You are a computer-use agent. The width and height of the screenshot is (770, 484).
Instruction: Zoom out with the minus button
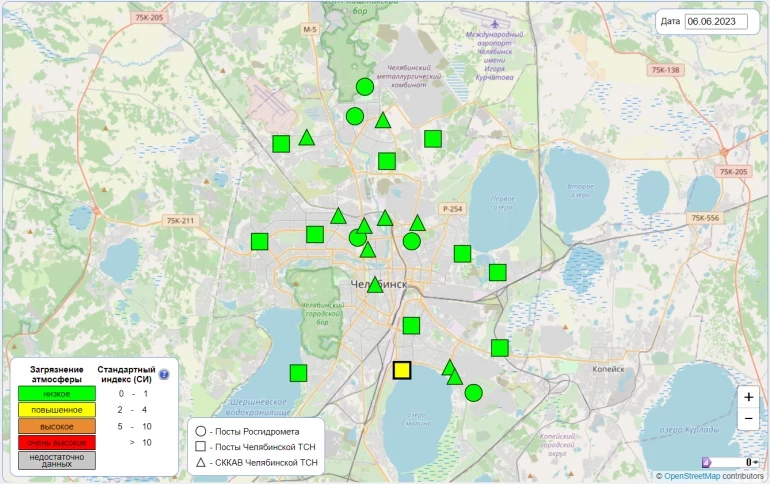tap(749, 420)
